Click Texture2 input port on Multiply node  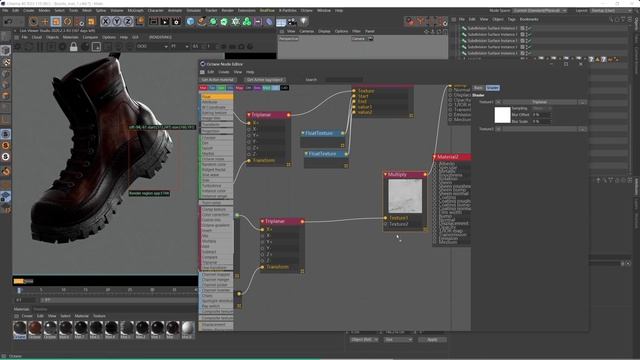(385, 224)
